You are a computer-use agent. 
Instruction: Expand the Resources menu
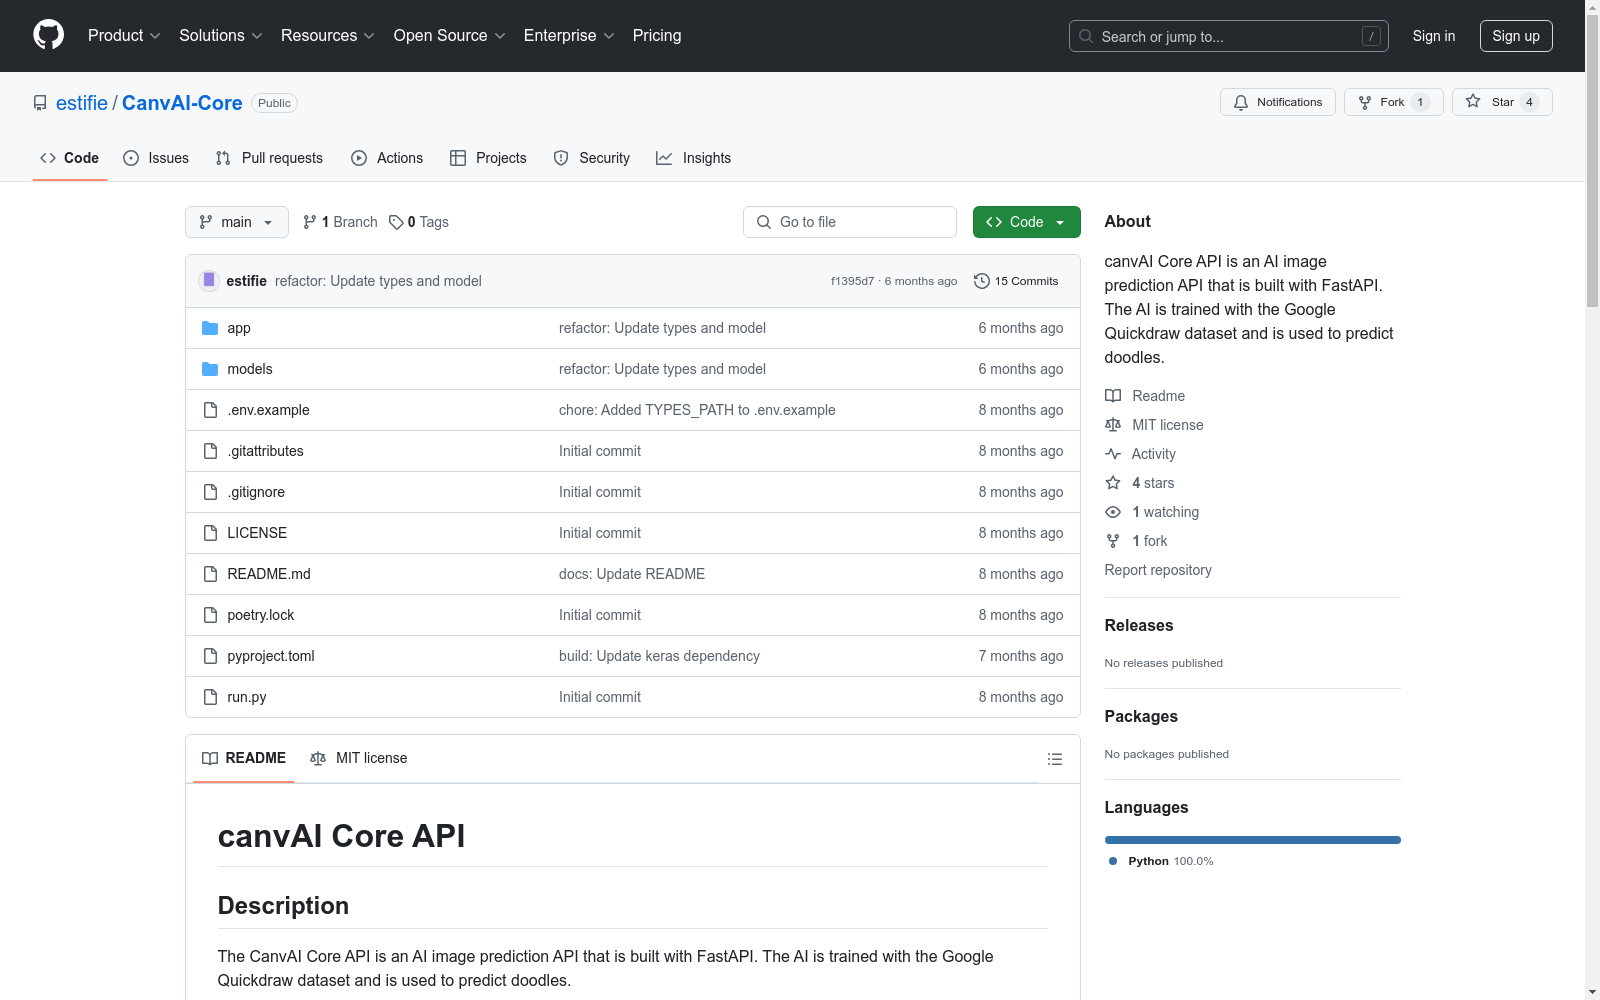(x=328, y=35)
